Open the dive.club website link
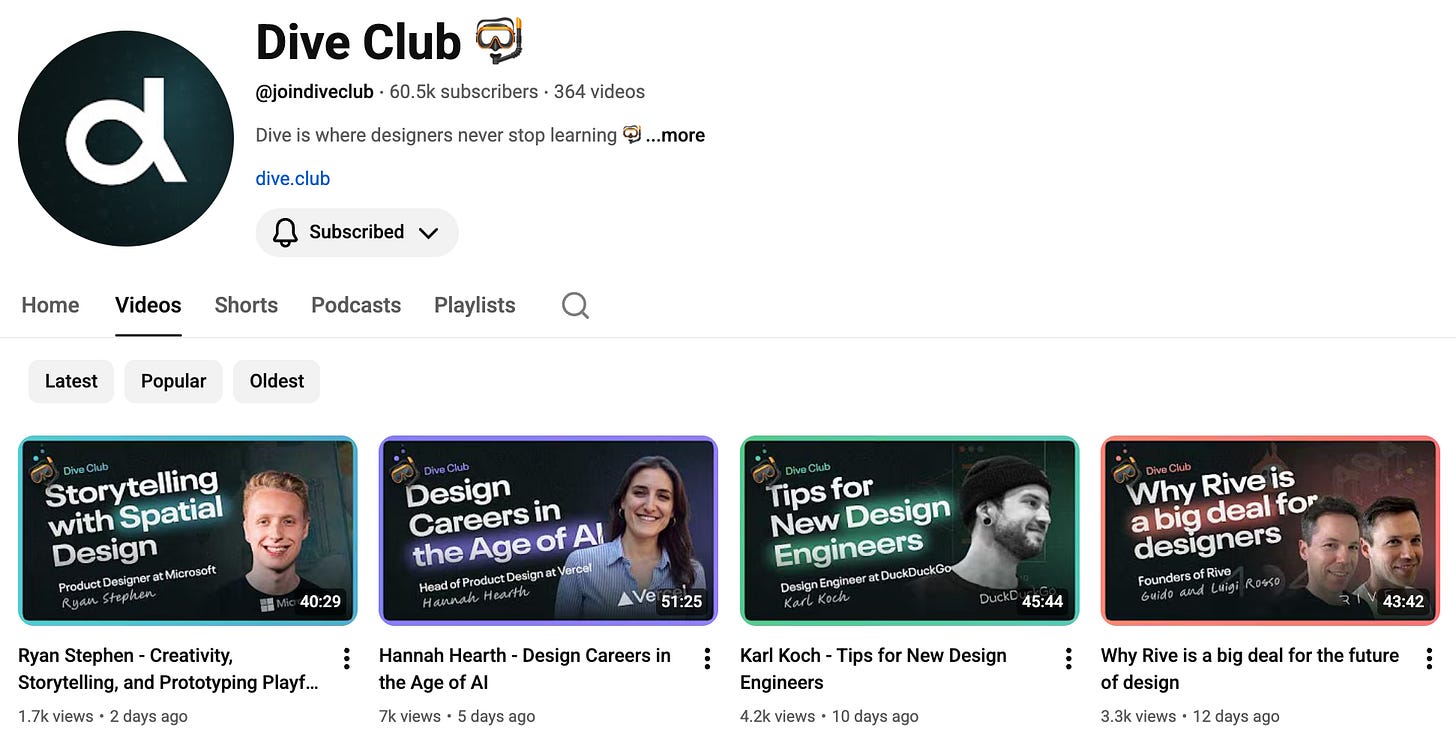 293,179
